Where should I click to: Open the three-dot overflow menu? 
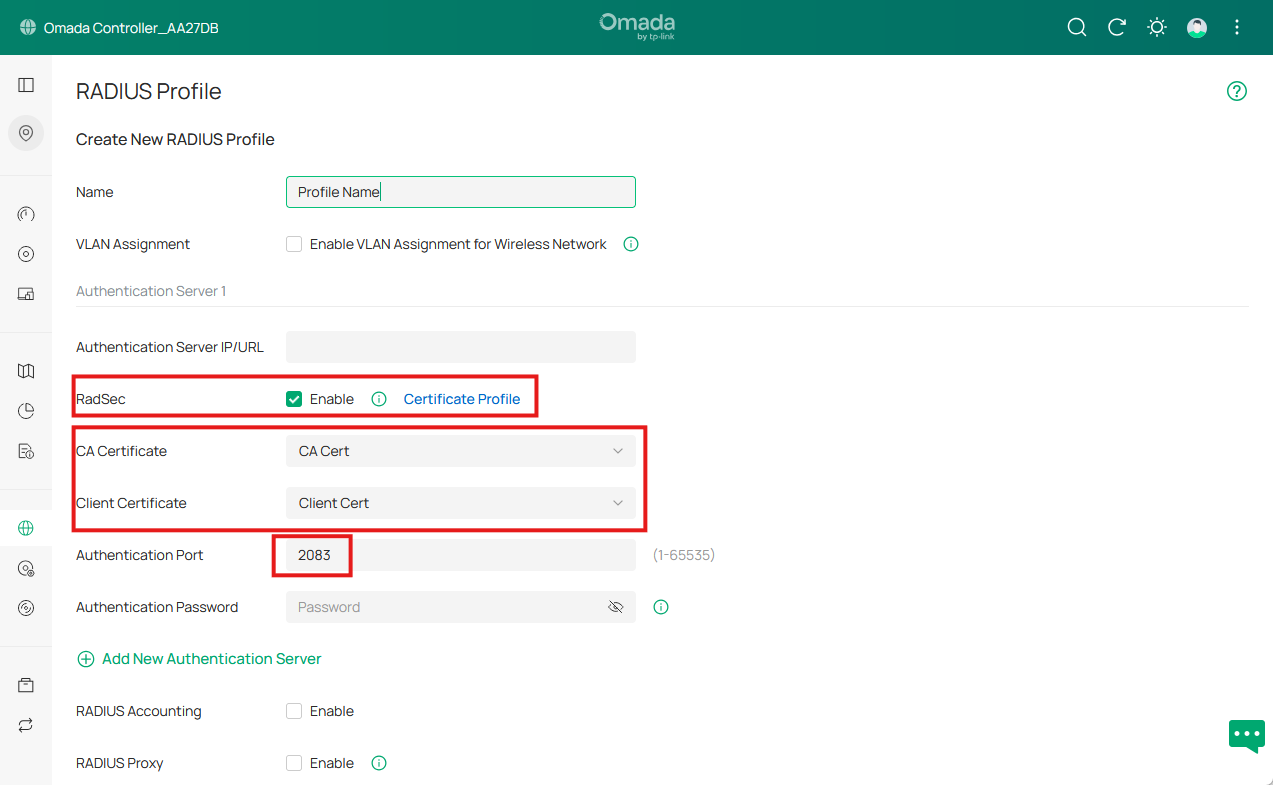pyautogui.click(x=1237, y=27)
